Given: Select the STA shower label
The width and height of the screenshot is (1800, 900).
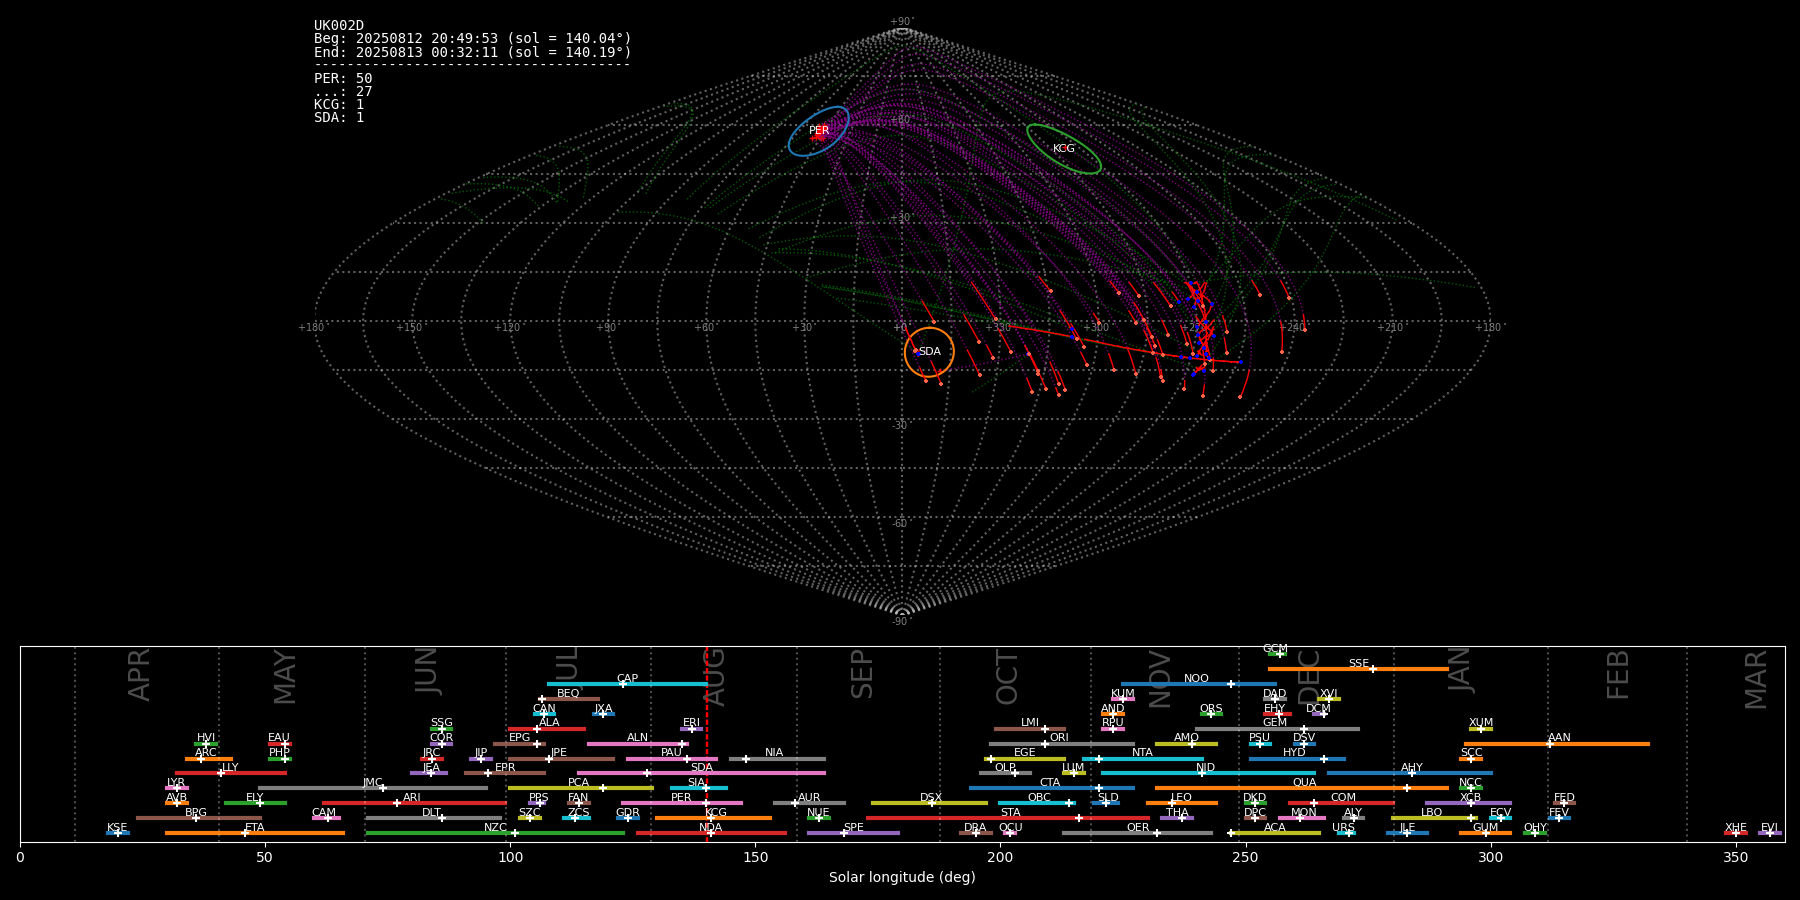Looking at the screenshot, I should tap(1010, 812).
